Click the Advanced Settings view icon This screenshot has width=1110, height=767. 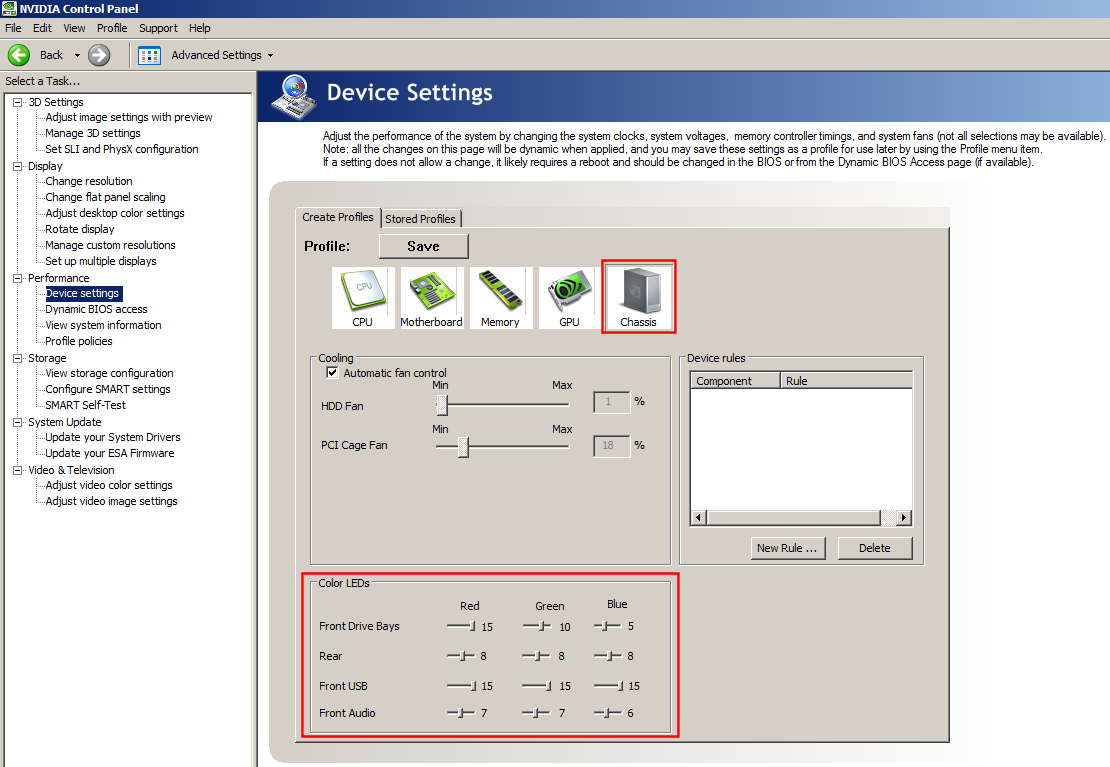coord(149,55)
